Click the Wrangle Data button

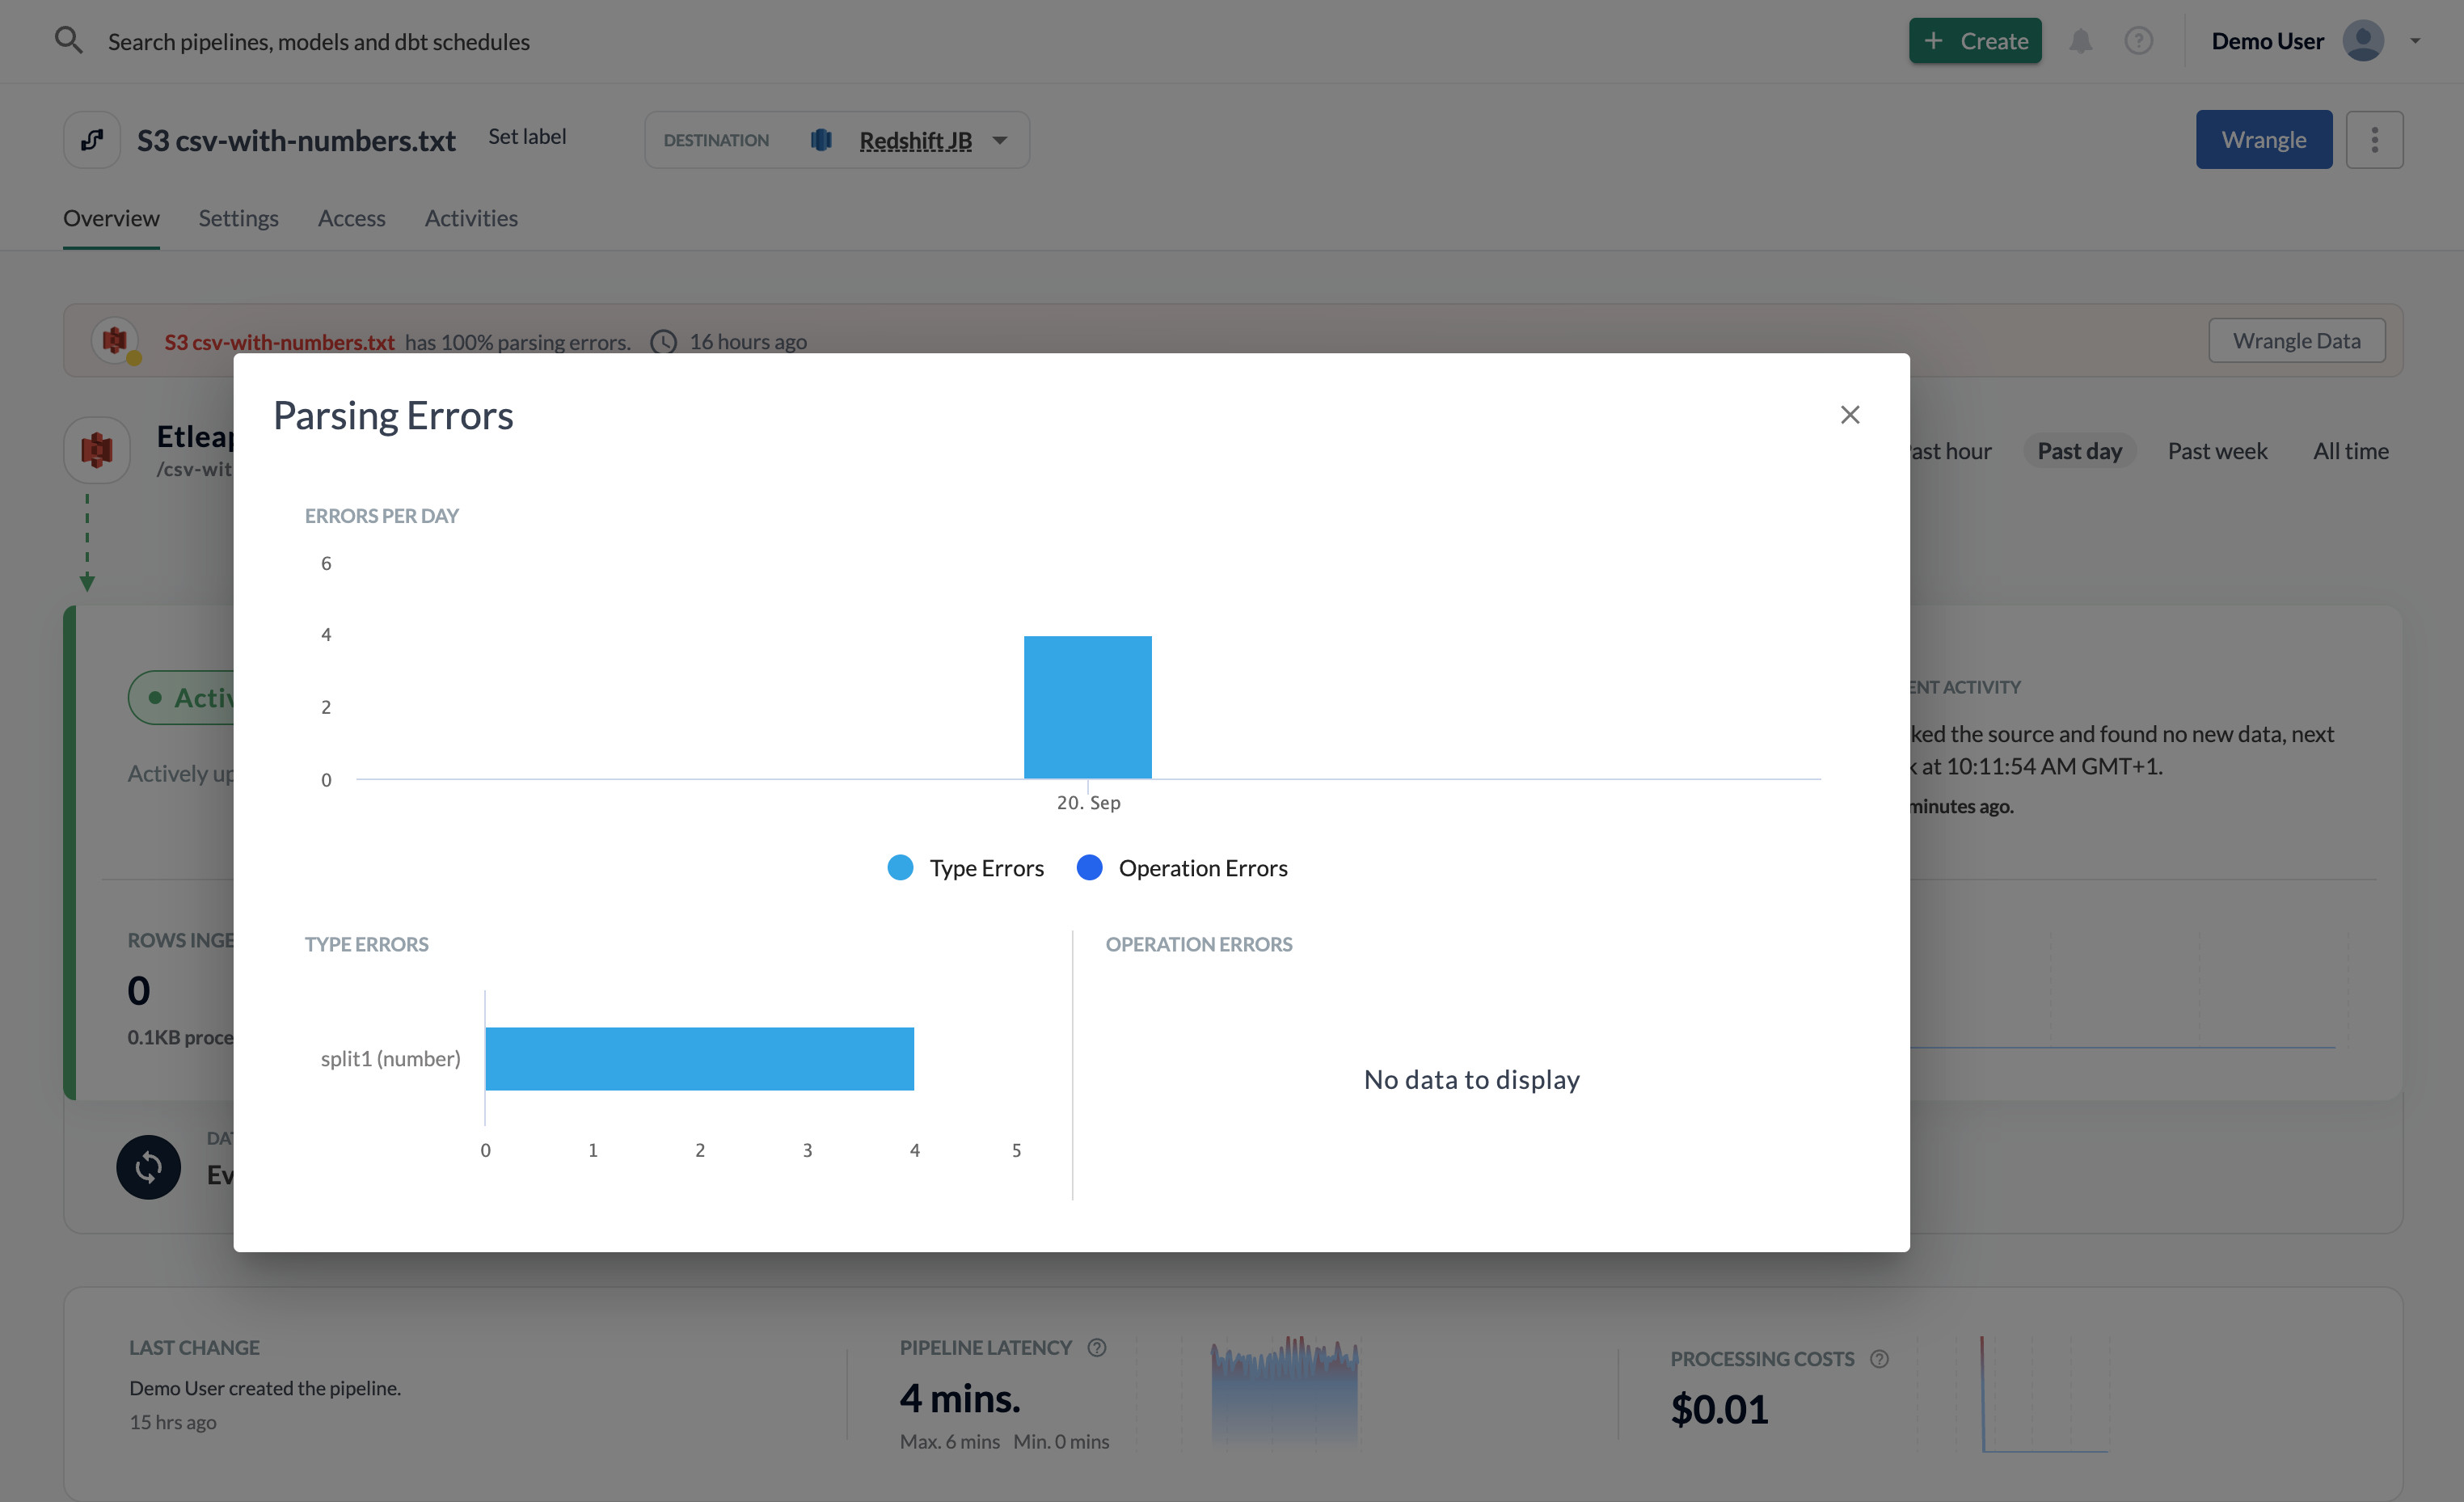click(x=2296, y=341)
